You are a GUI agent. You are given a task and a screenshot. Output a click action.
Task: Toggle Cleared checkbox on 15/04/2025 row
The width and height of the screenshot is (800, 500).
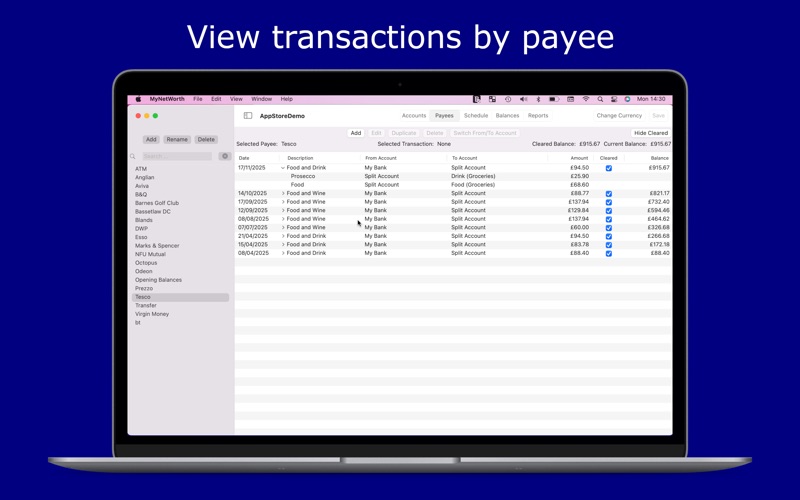click(x=609, y=245)
